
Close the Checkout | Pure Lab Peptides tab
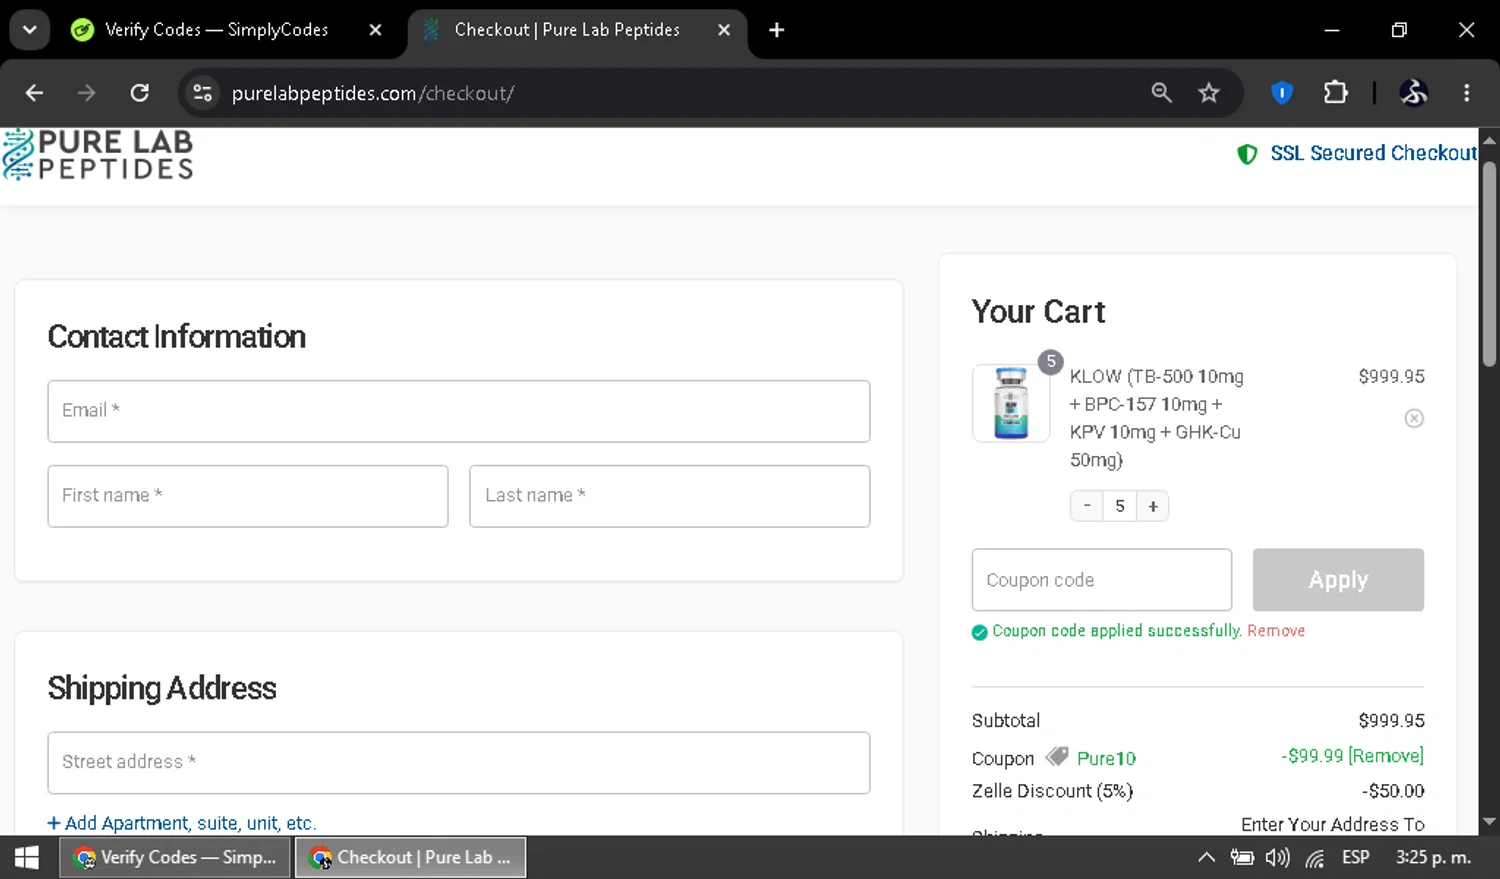coord(724,30)
